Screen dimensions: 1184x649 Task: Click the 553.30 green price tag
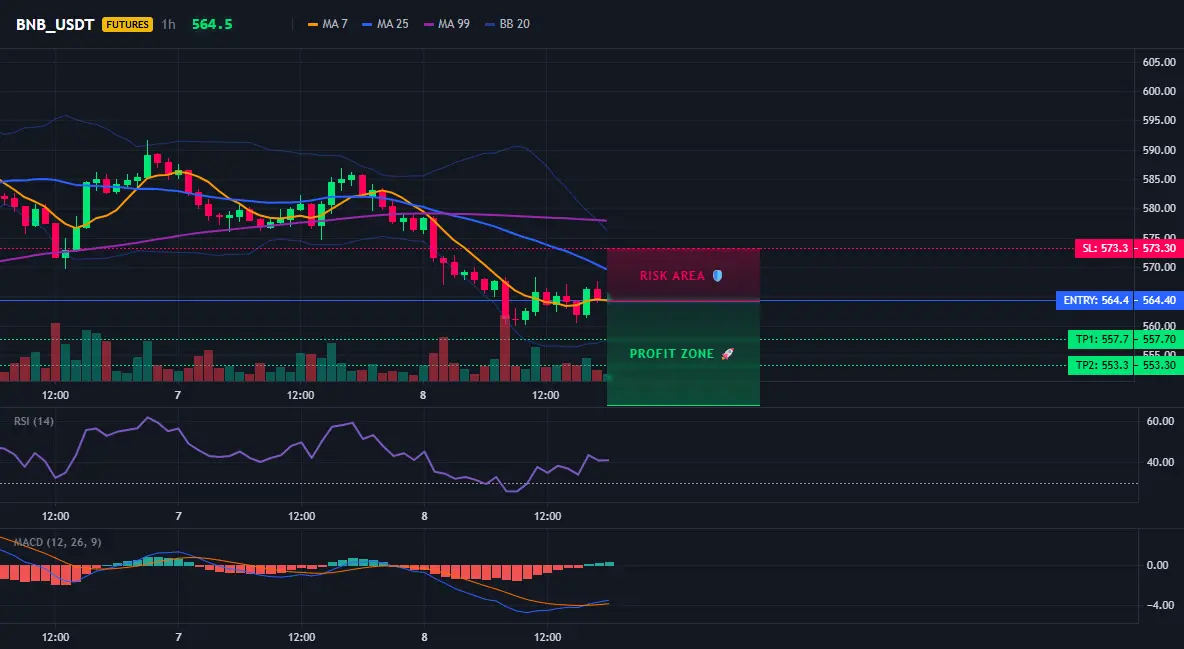pyautogui.click(x=1159, y=366)
